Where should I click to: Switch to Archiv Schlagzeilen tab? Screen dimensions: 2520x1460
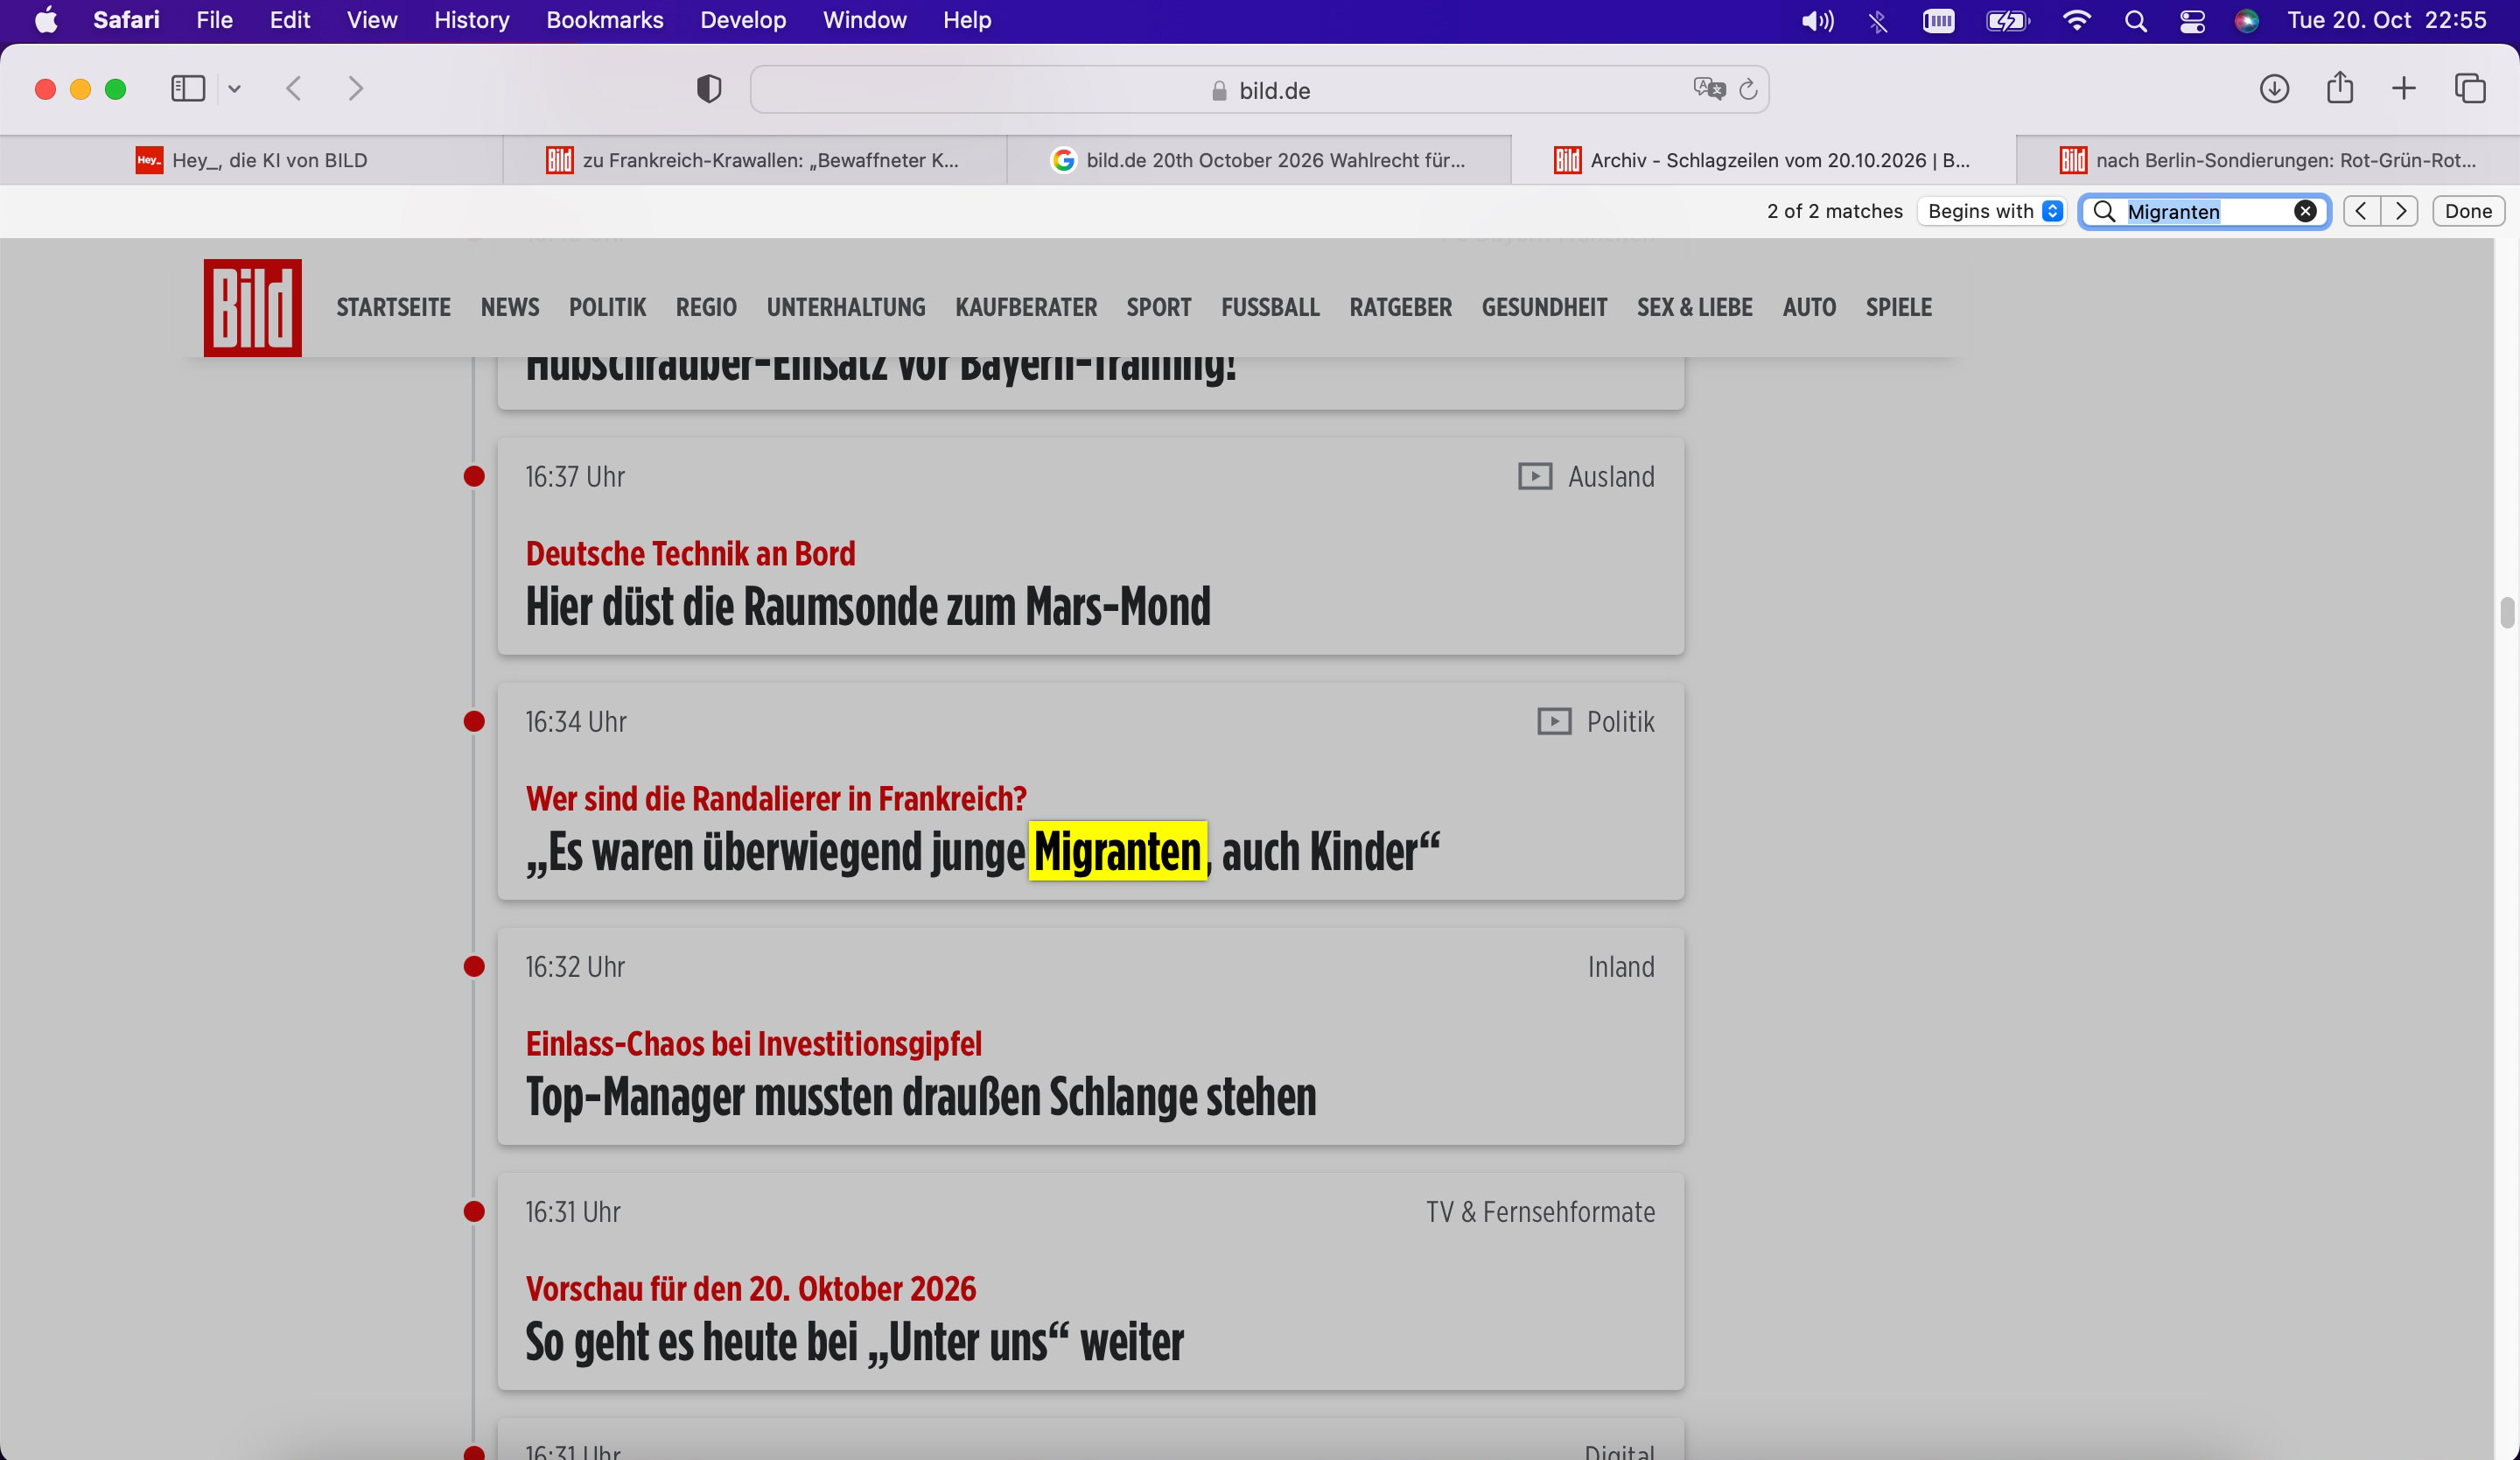click(1763, 160)
